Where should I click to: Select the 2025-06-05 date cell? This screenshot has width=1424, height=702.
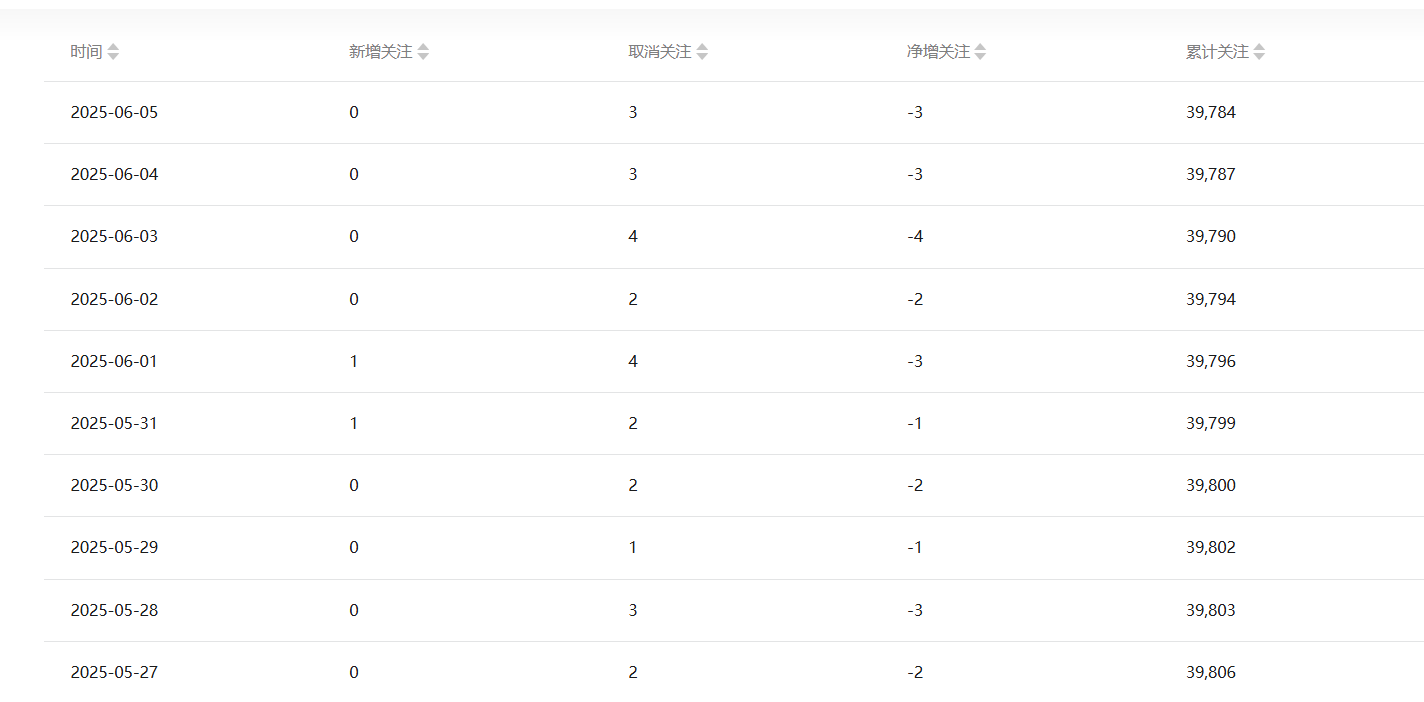(114, 112)
